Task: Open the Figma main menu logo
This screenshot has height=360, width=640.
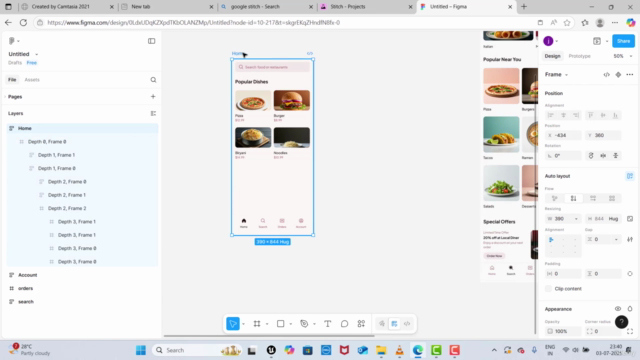Action: [12, 41]
